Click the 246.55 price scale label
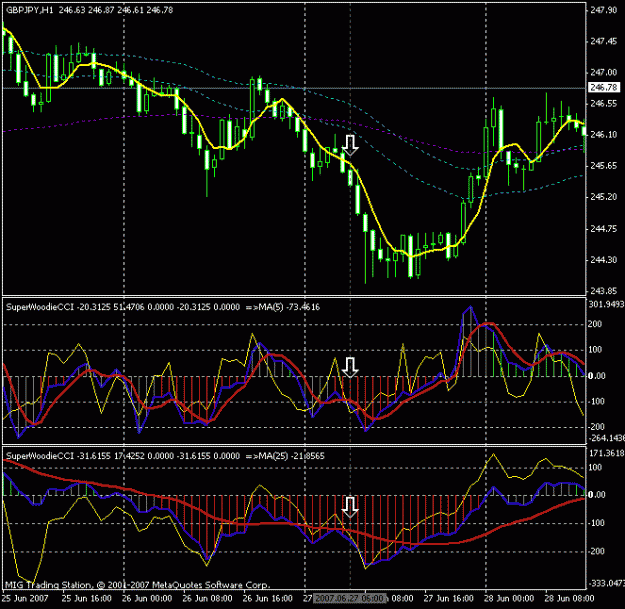This screenshot has width=625, height=609. coord(603,103)
